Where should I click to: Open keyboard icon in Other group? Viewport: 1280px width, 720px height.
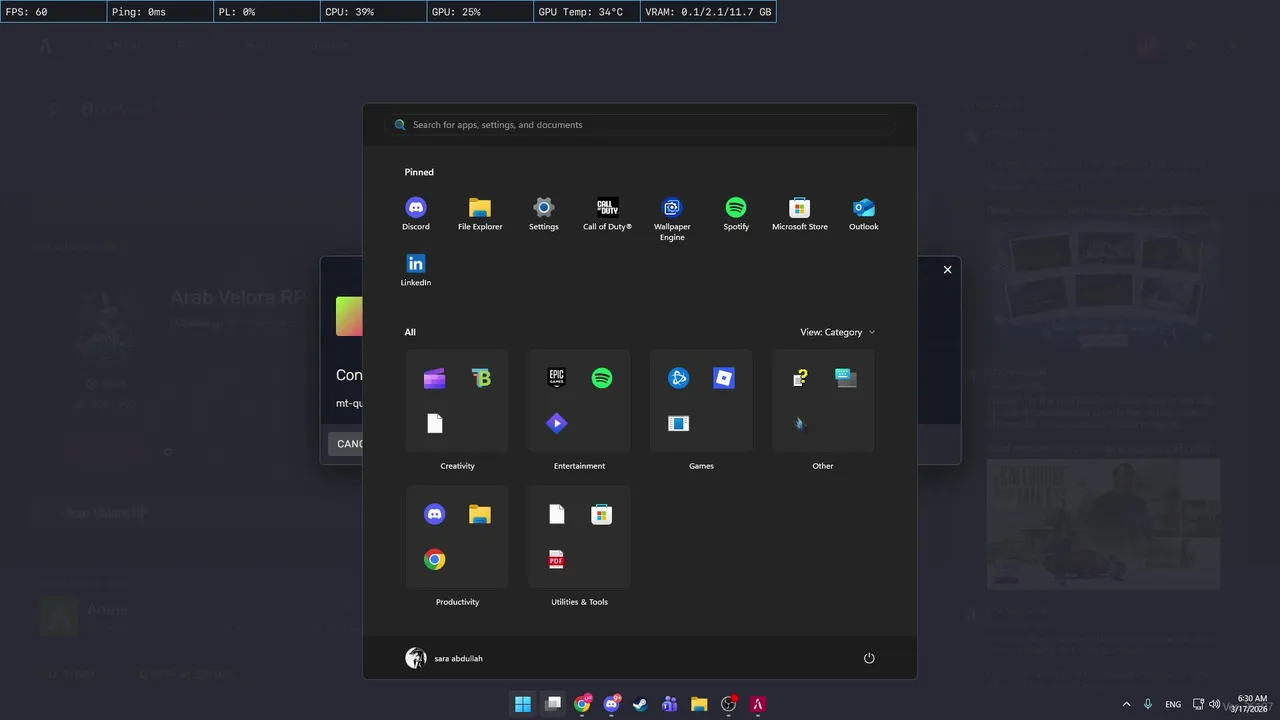click(x=846, y=378)
